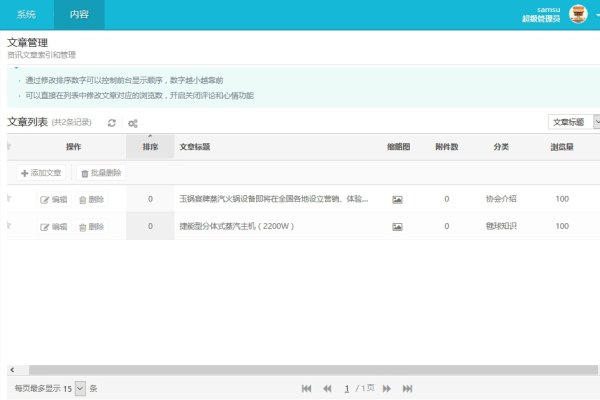Open the list settings gears icon
This screenshot has height=400, width=600.
click(133, 123)
